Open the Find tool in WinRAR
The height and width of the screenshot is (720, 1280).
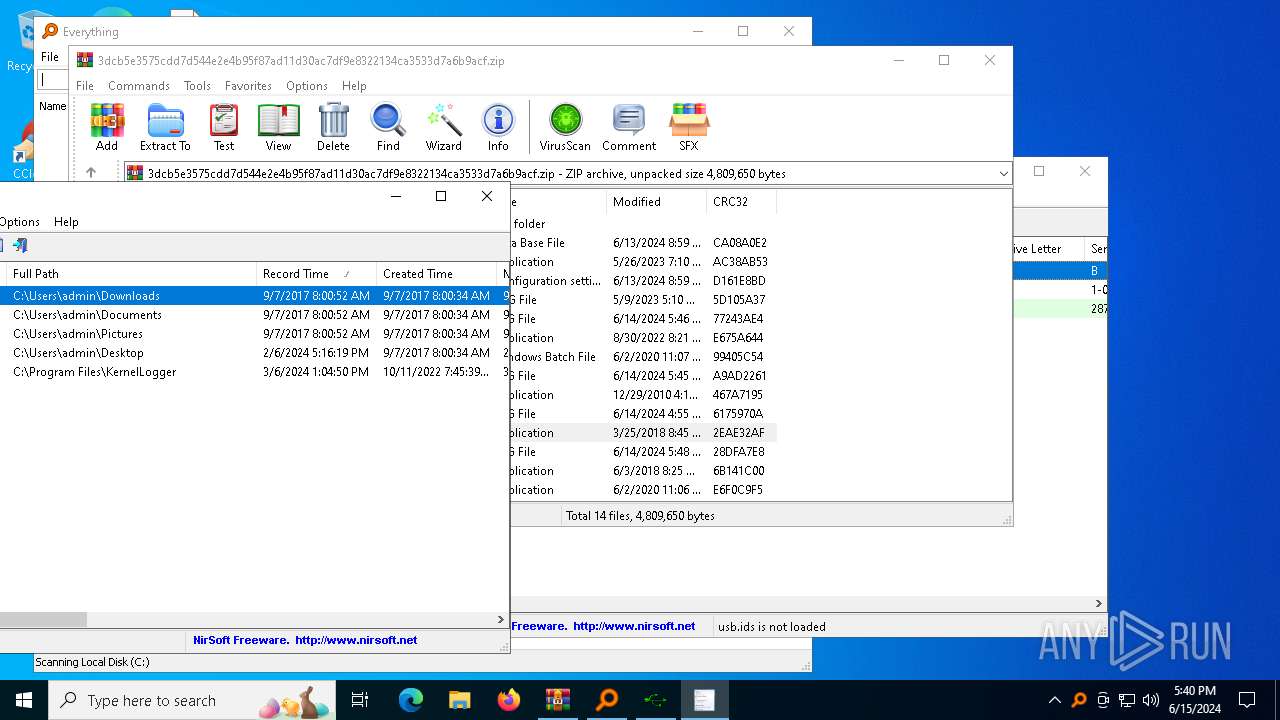click(x=388, y=127)
